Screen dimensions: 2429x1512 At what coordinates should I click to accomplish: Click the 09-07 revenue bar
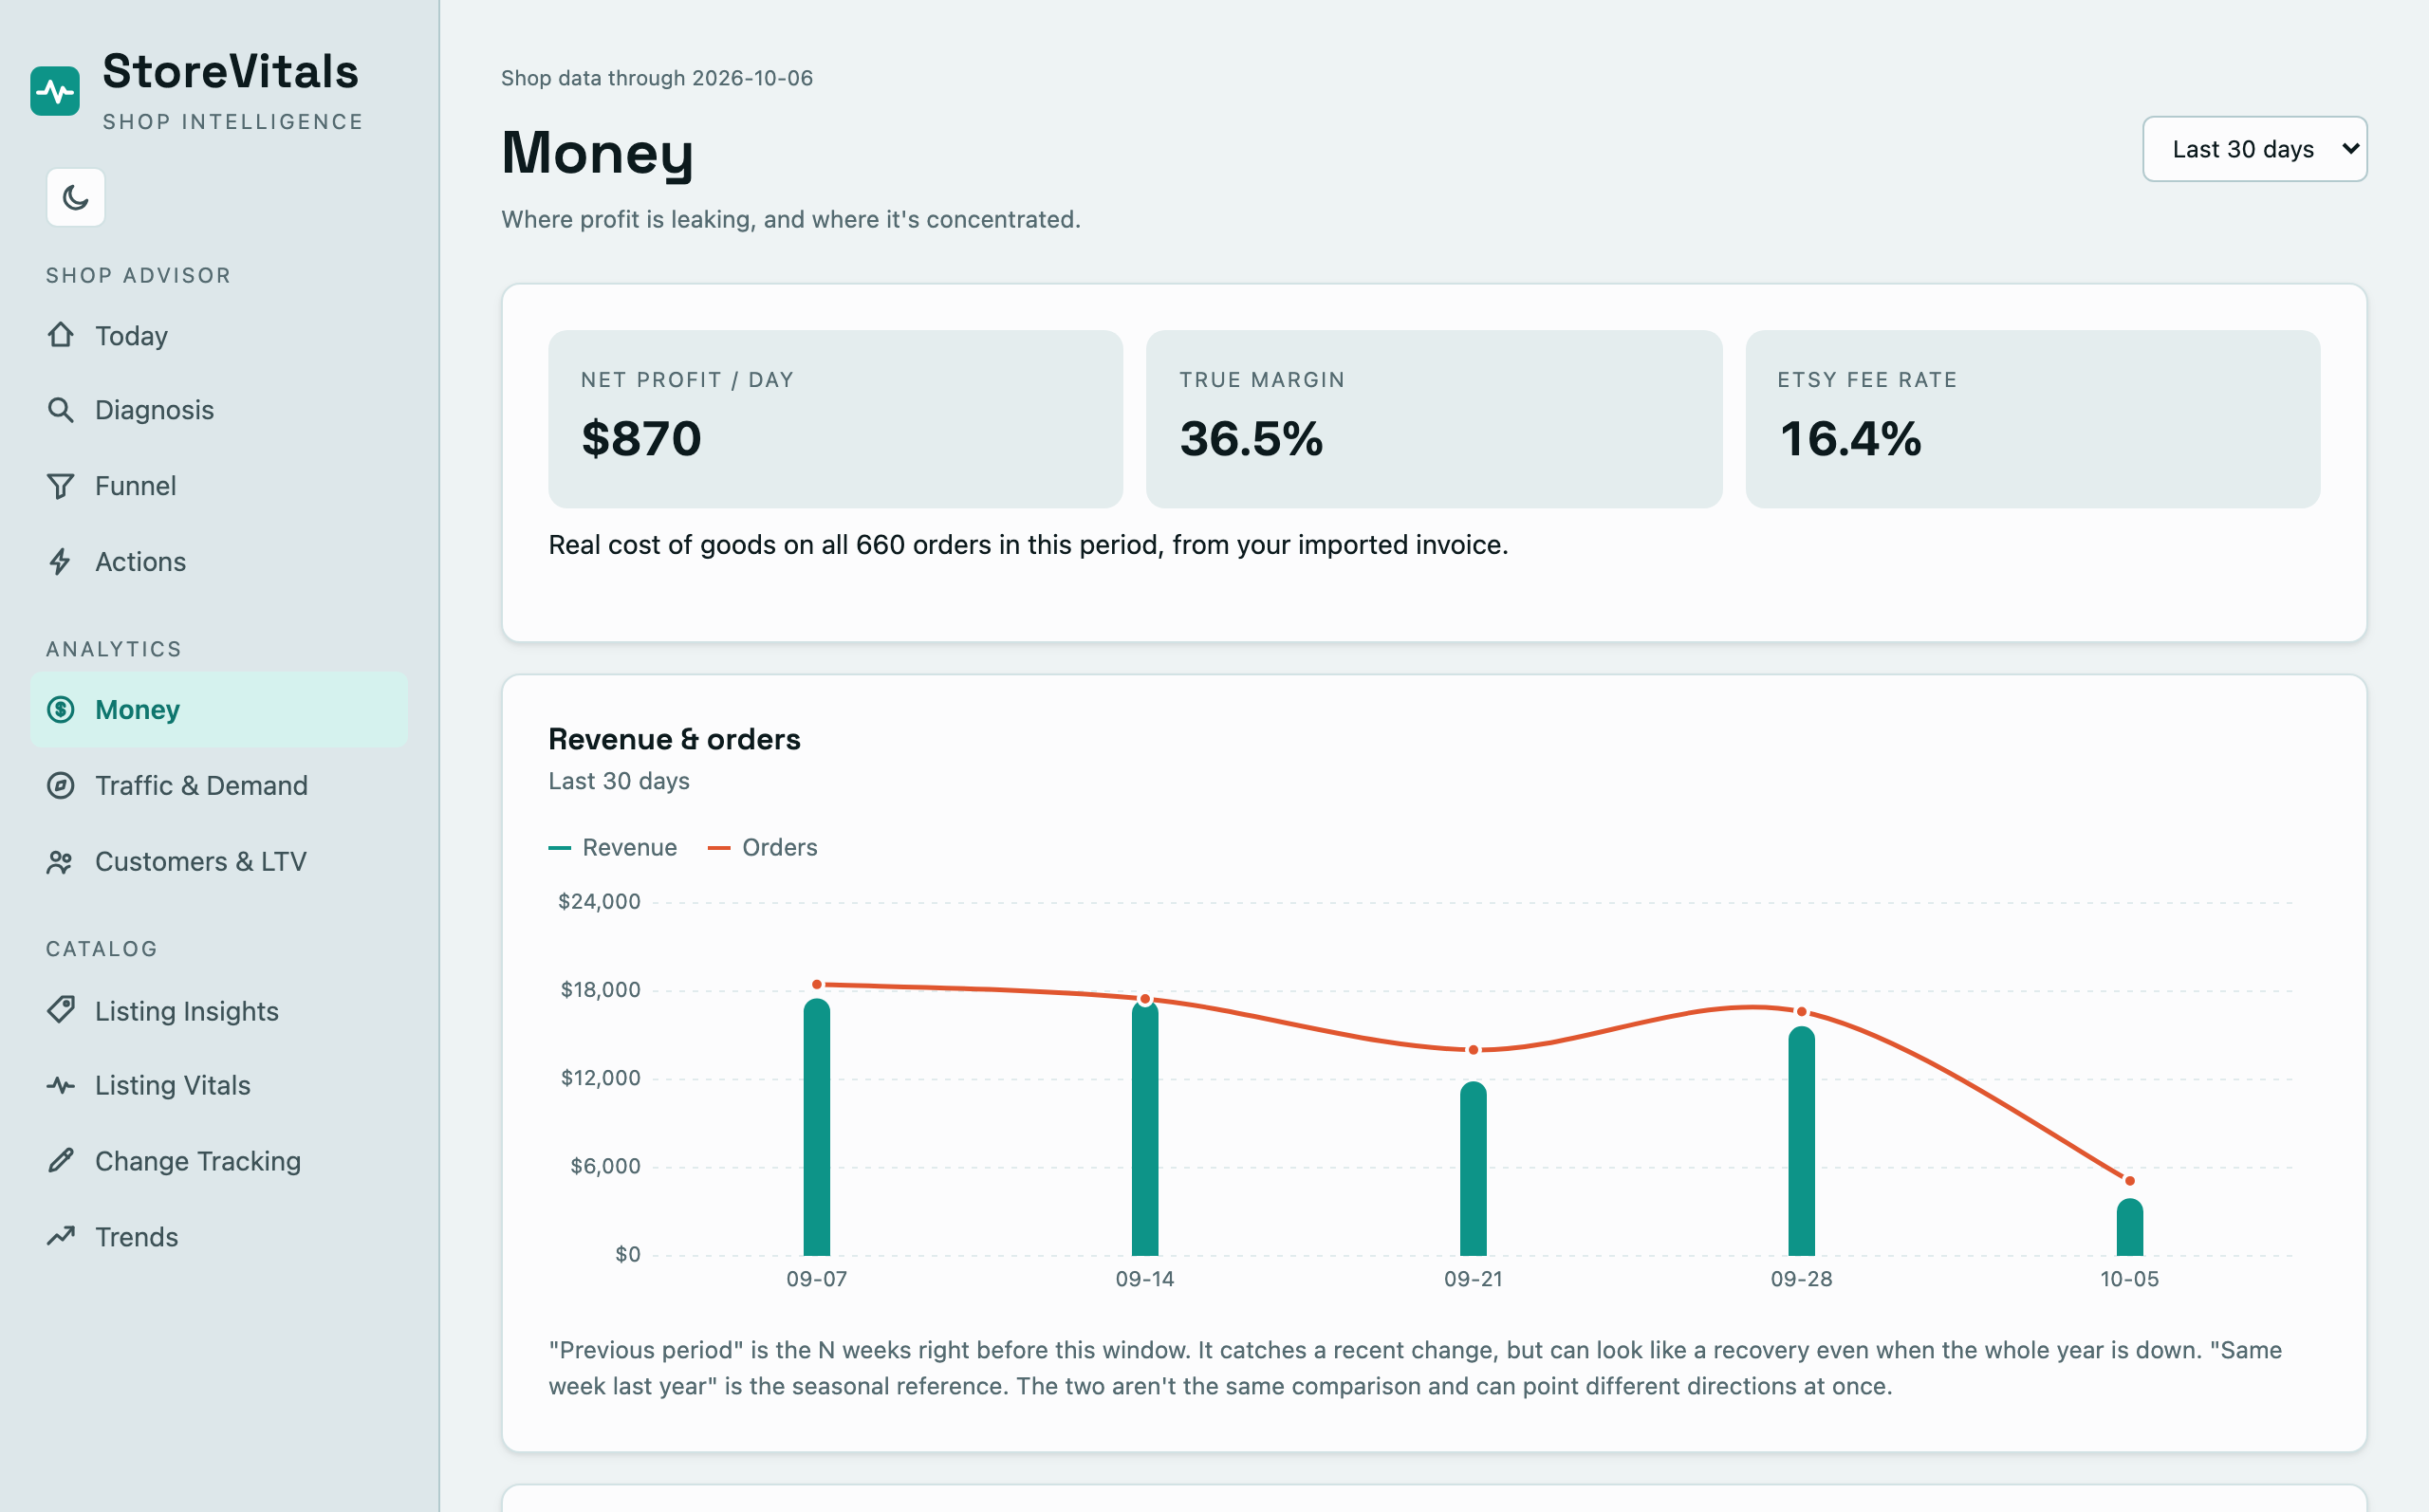[x=817, y=1127]
